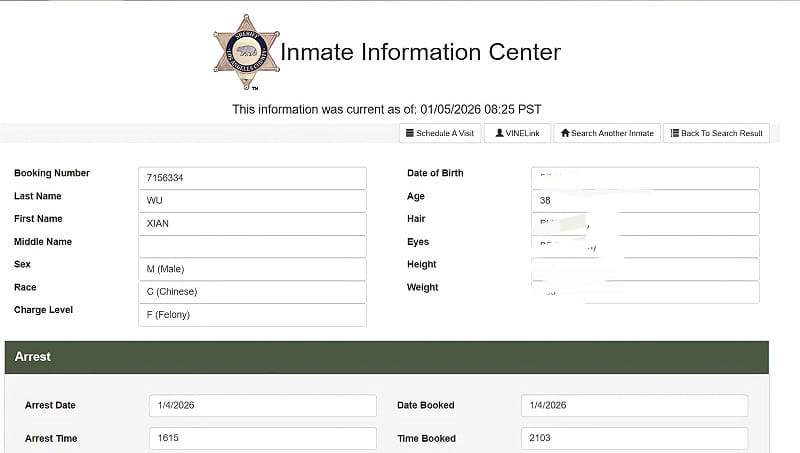This screenshot has height=453, width=800.
Task: Select the Date of Birth field
Action: point(645,178)
